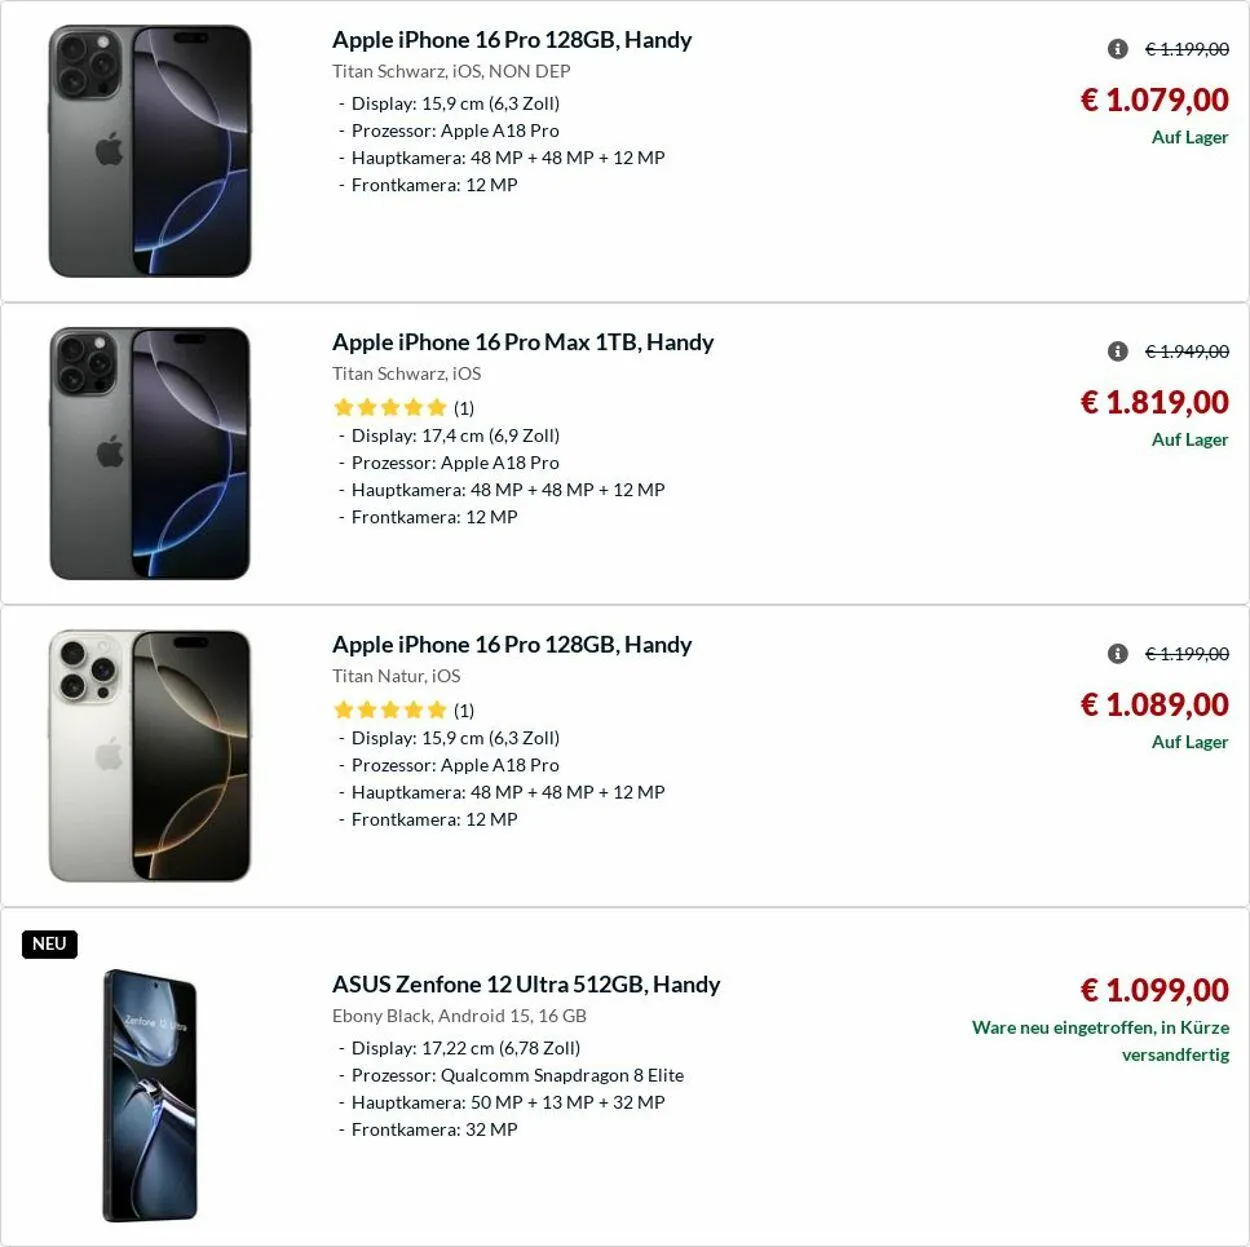This screenshot has height=1247, width=1250.
Task: Click the € 1.089,00 price
Action: (x=1154, y=705)
